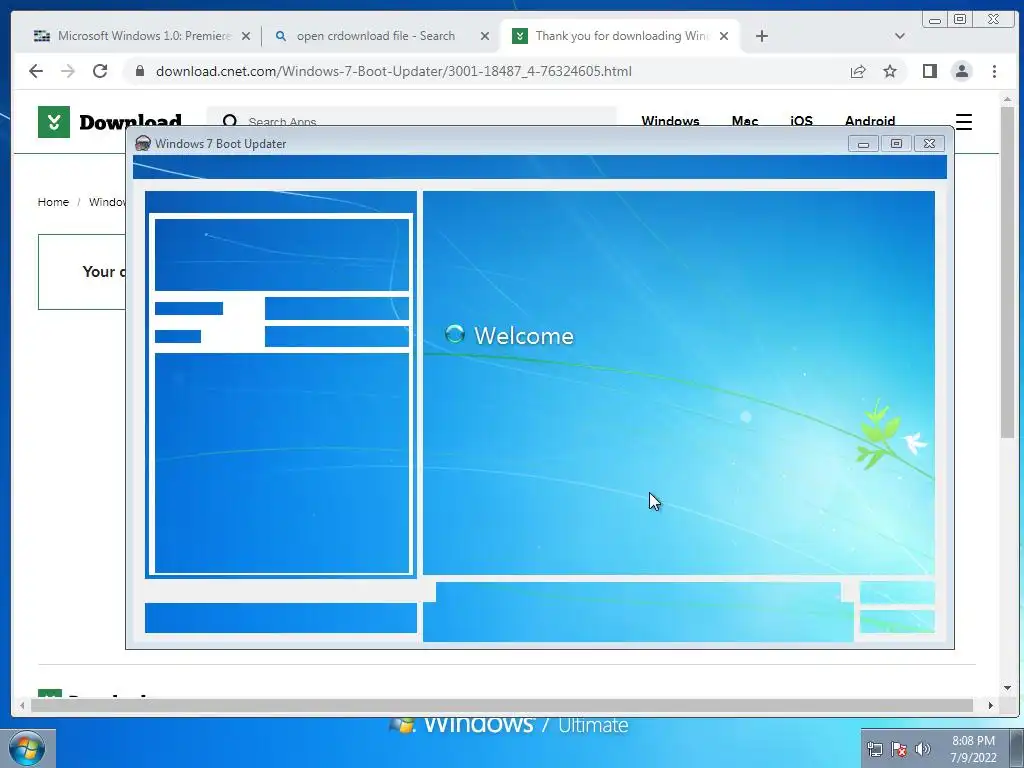This screenshot has width=1024, height=768.
Task: Bookmark this page with the star icon
Action: [889, 71]
